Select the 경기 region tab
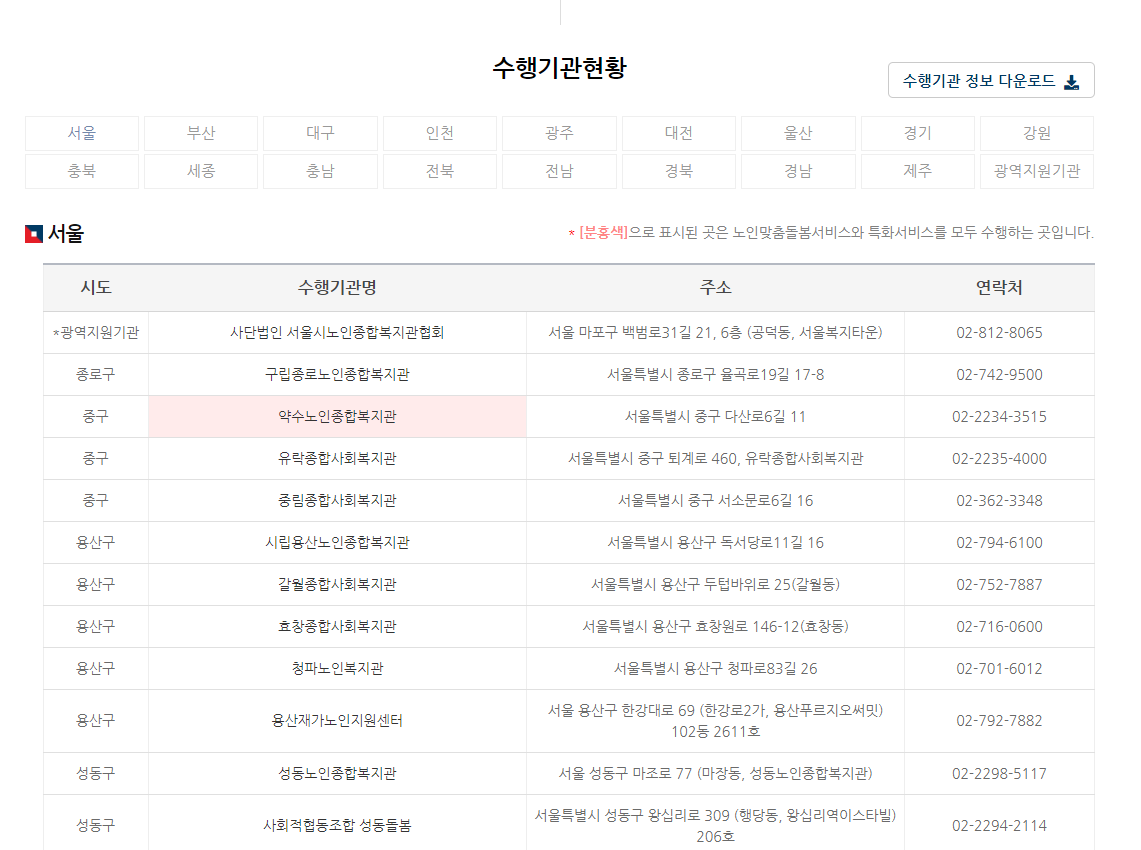Screen dimensions: 1141x850 tap(917, 133)
